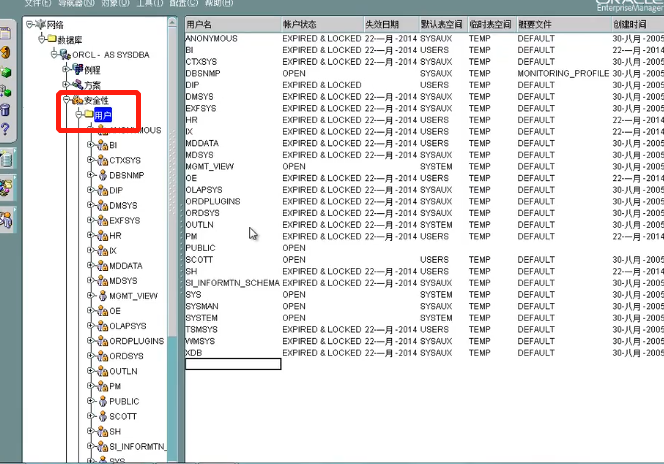Open the 工具(T) menu
The width and height of the screenshot is (664, 464).
coord(150,3)
